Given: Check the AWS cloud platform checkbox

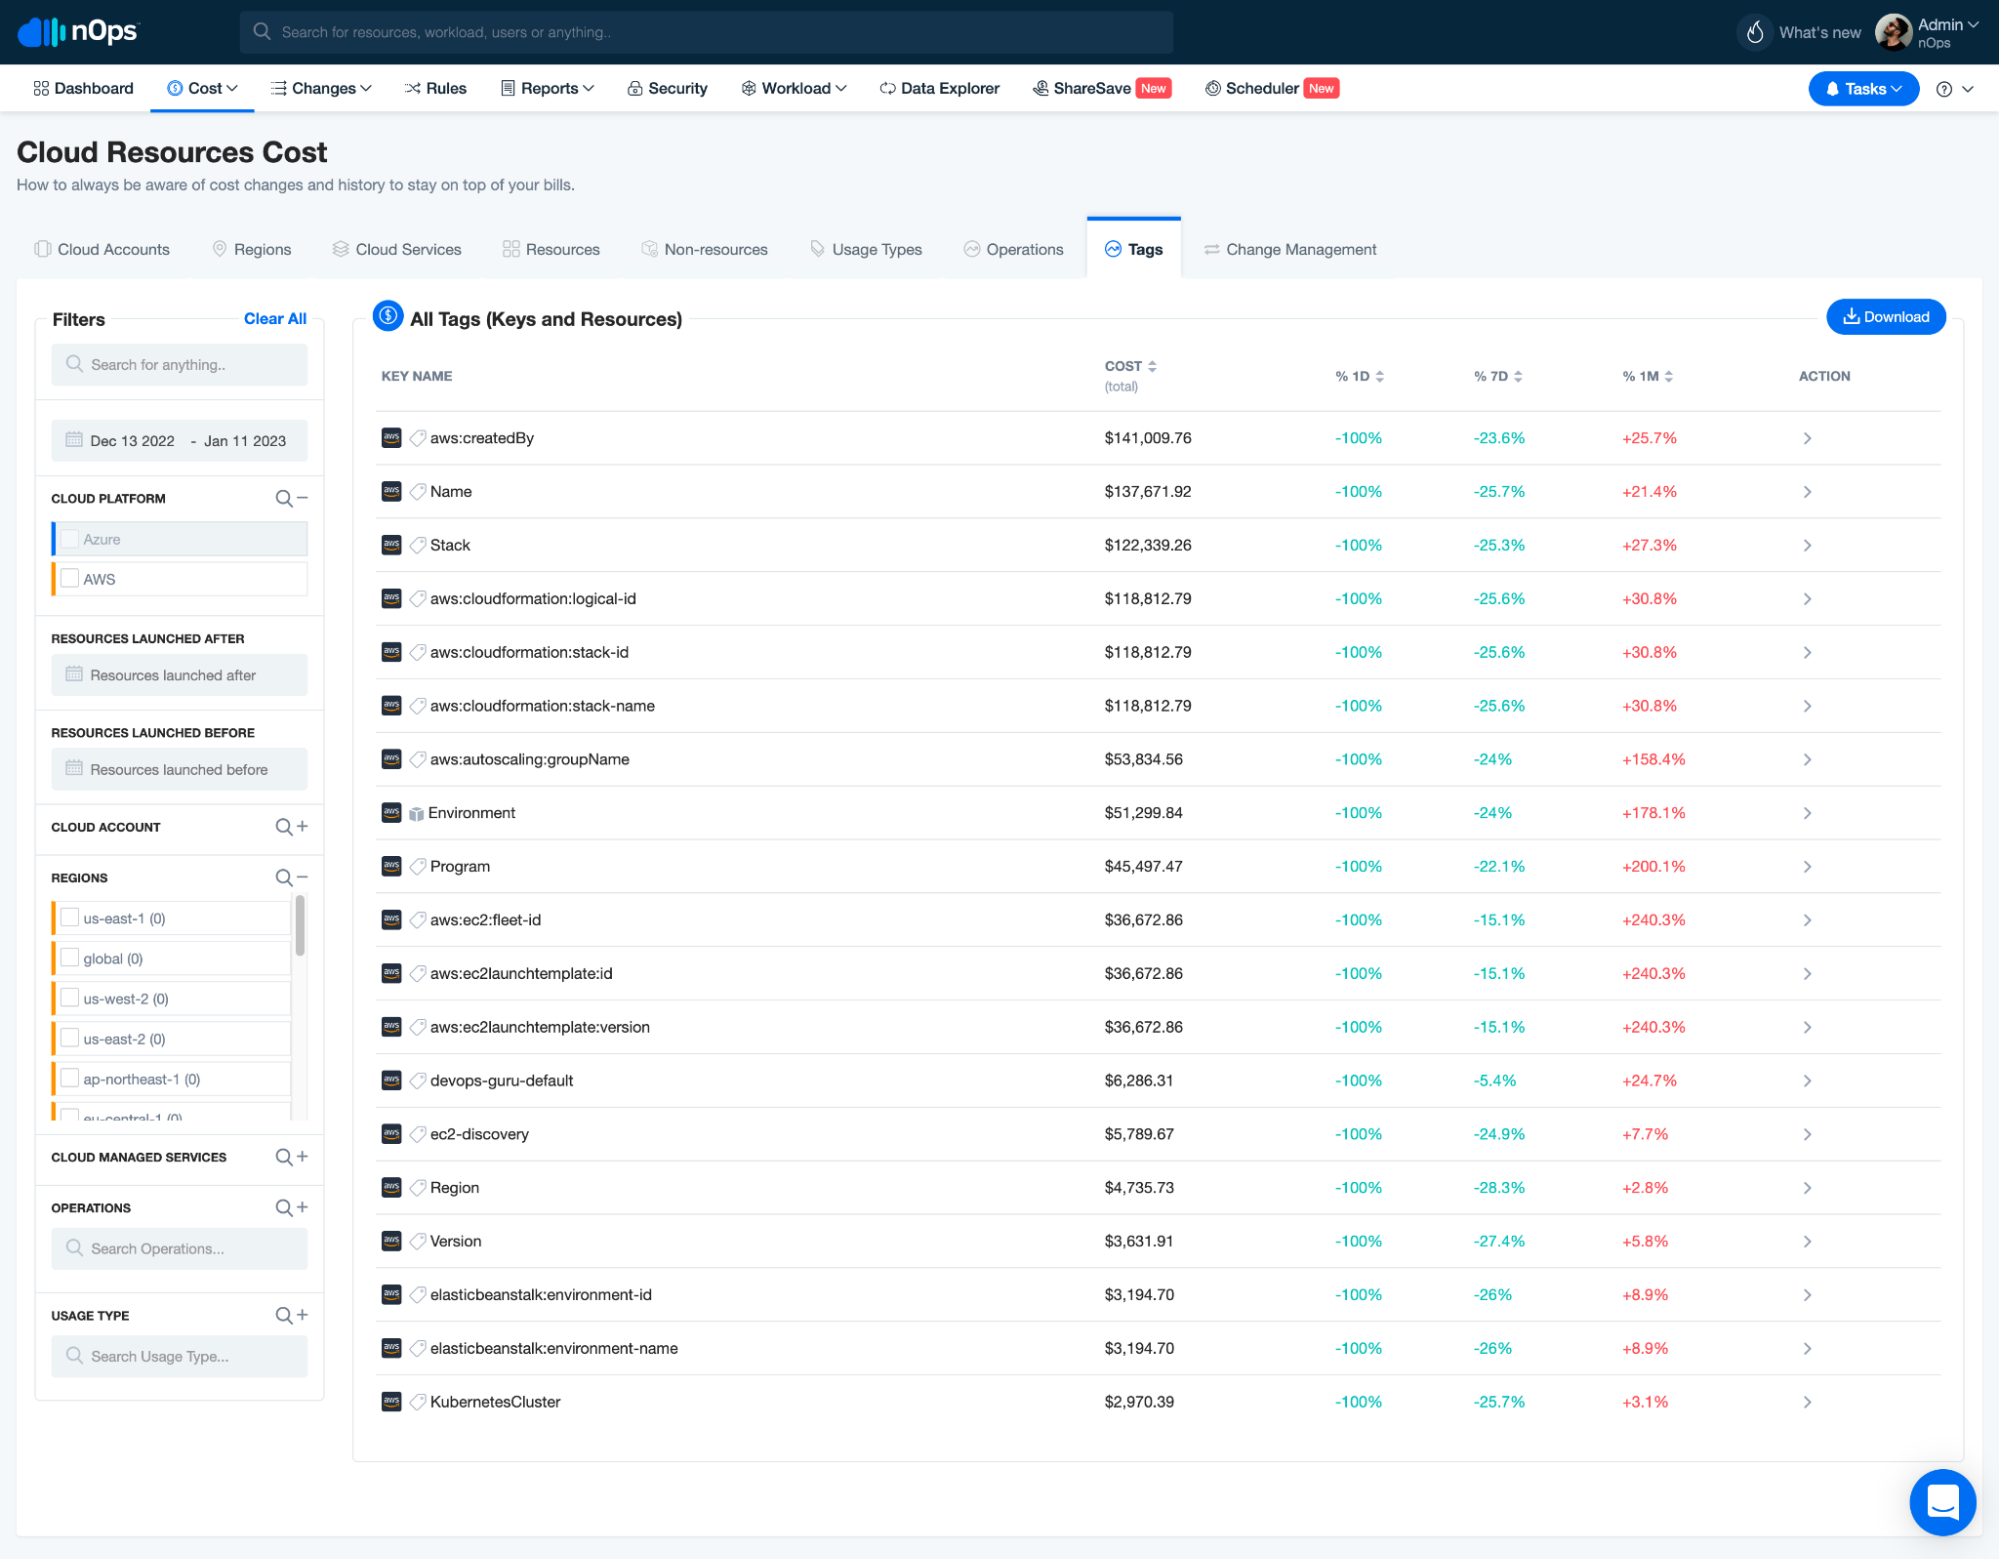Looking at the screenshot, I should click(70, 578).
